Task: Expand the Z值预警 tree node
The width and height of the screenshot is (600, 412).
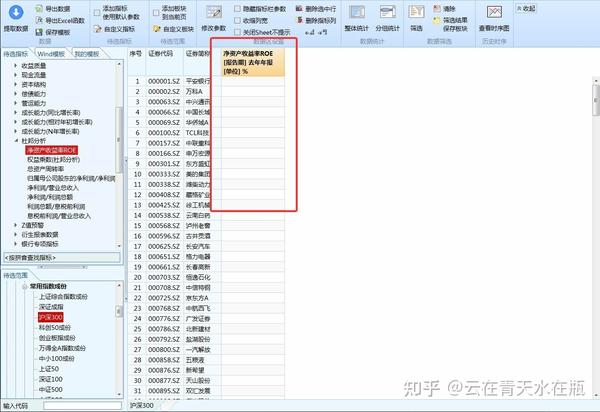Action: tap(16, 225)
